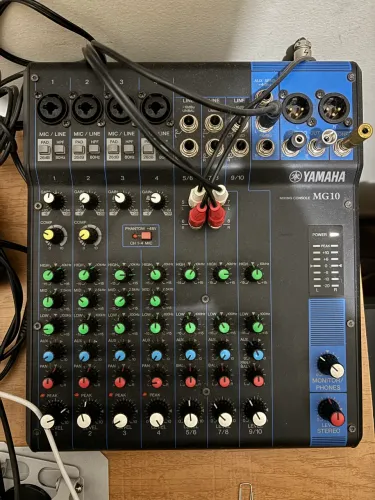Click the green LOW EQ knob on channel 5/6
The width and height of the screenshot is (375, 500).
pyautogui.click(x=190, y=327)
